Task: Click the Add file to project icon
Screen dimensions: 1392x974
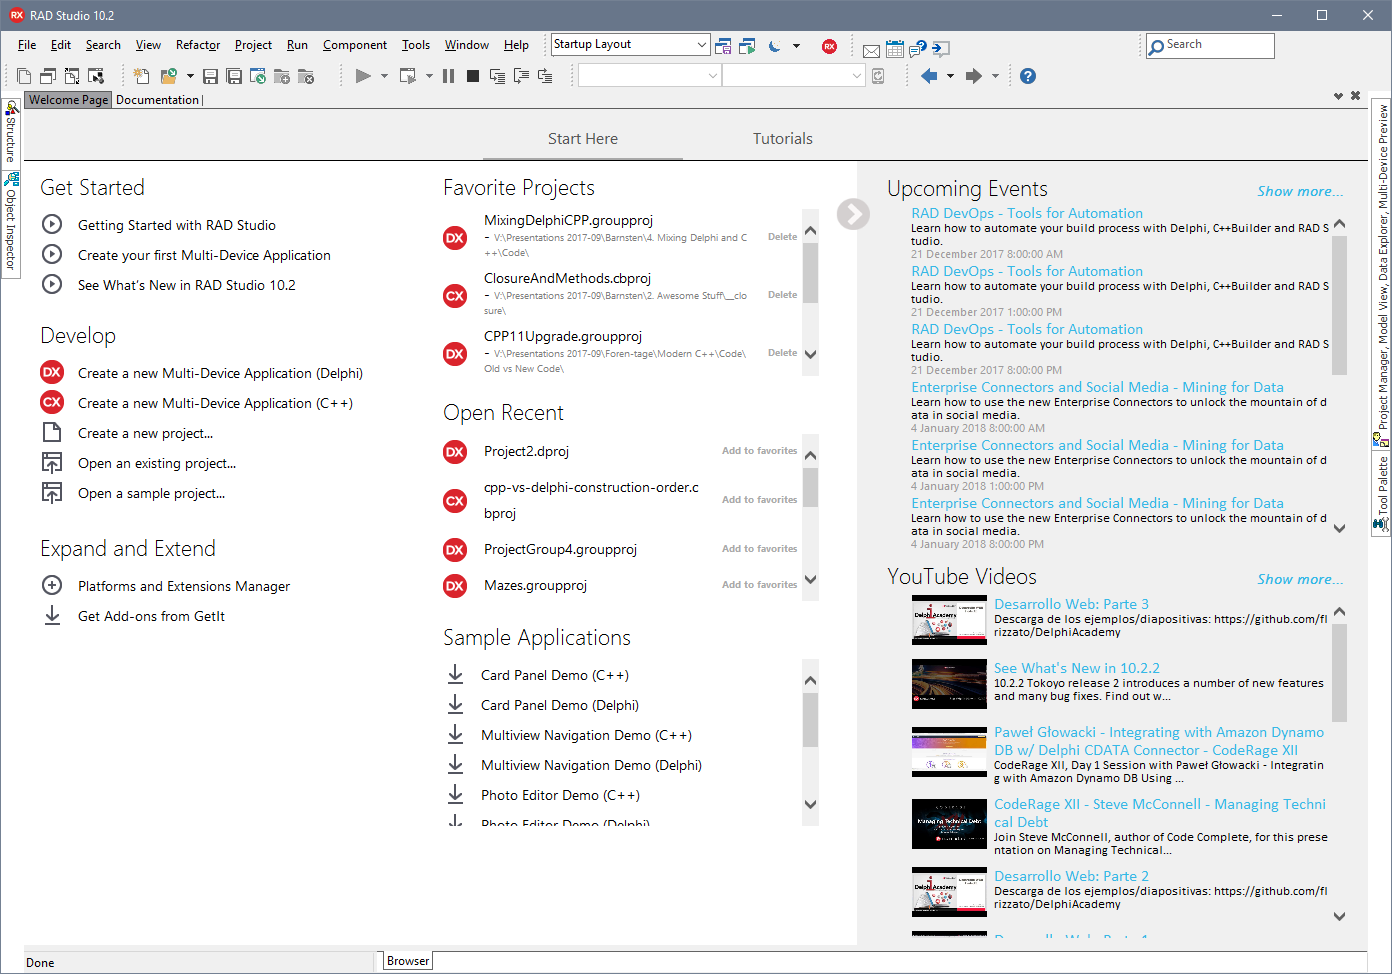Action: click(x=282, y=76)
